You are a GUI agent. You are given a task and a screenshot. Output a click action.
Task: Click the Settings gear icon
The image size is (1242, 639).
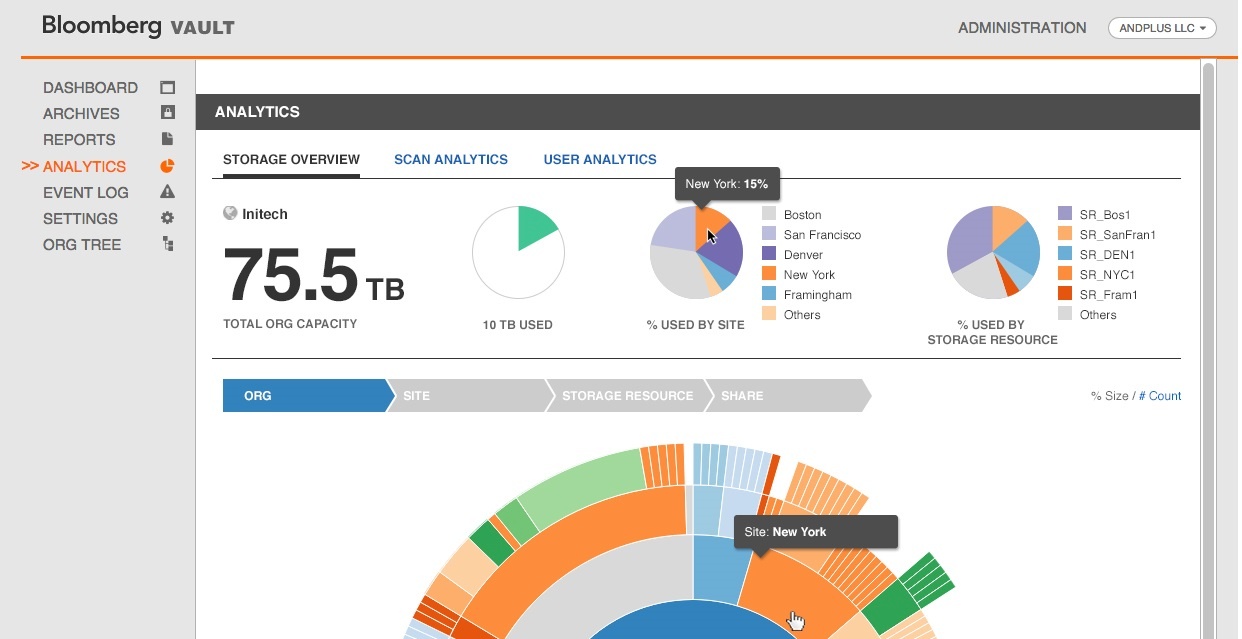tap(167, 217)
